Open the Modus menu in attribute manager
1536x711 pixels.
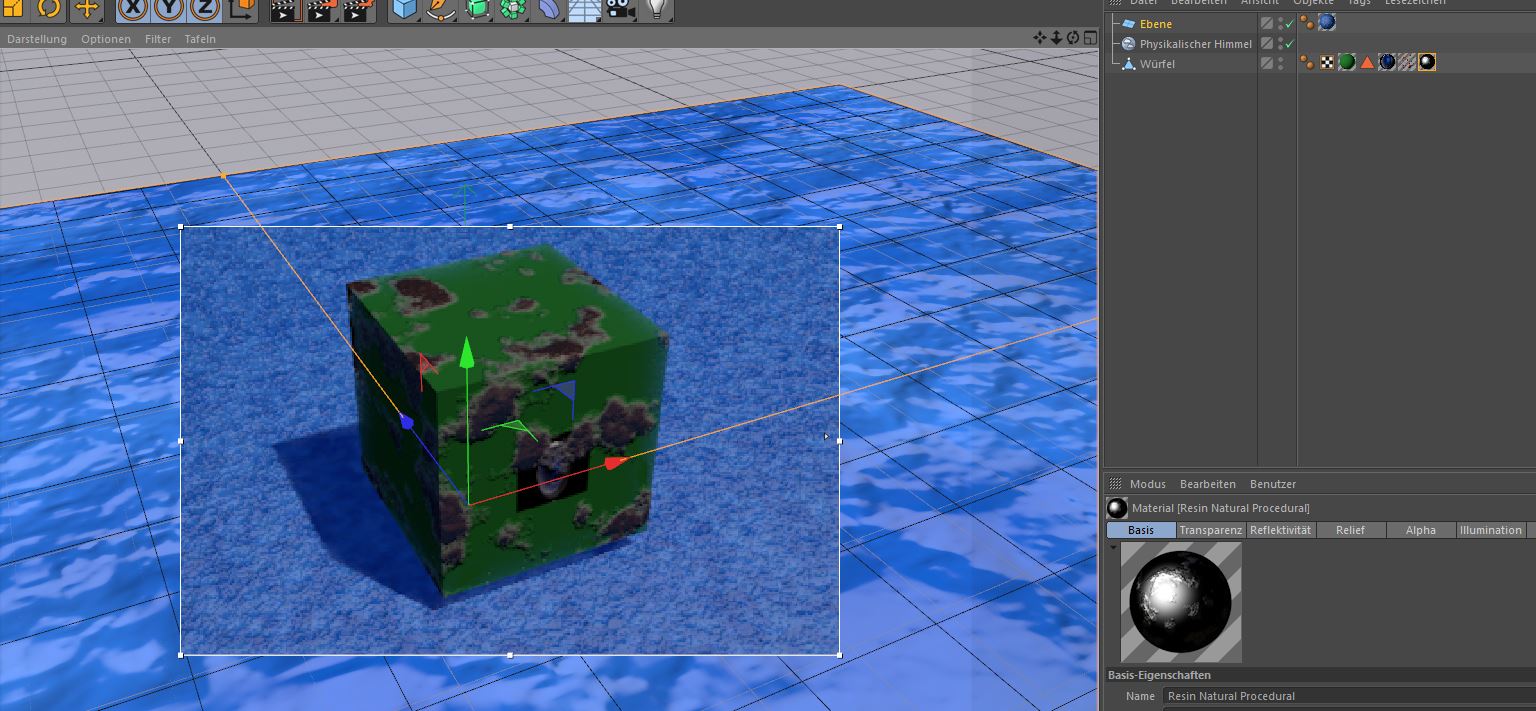tap(1147, 484)
